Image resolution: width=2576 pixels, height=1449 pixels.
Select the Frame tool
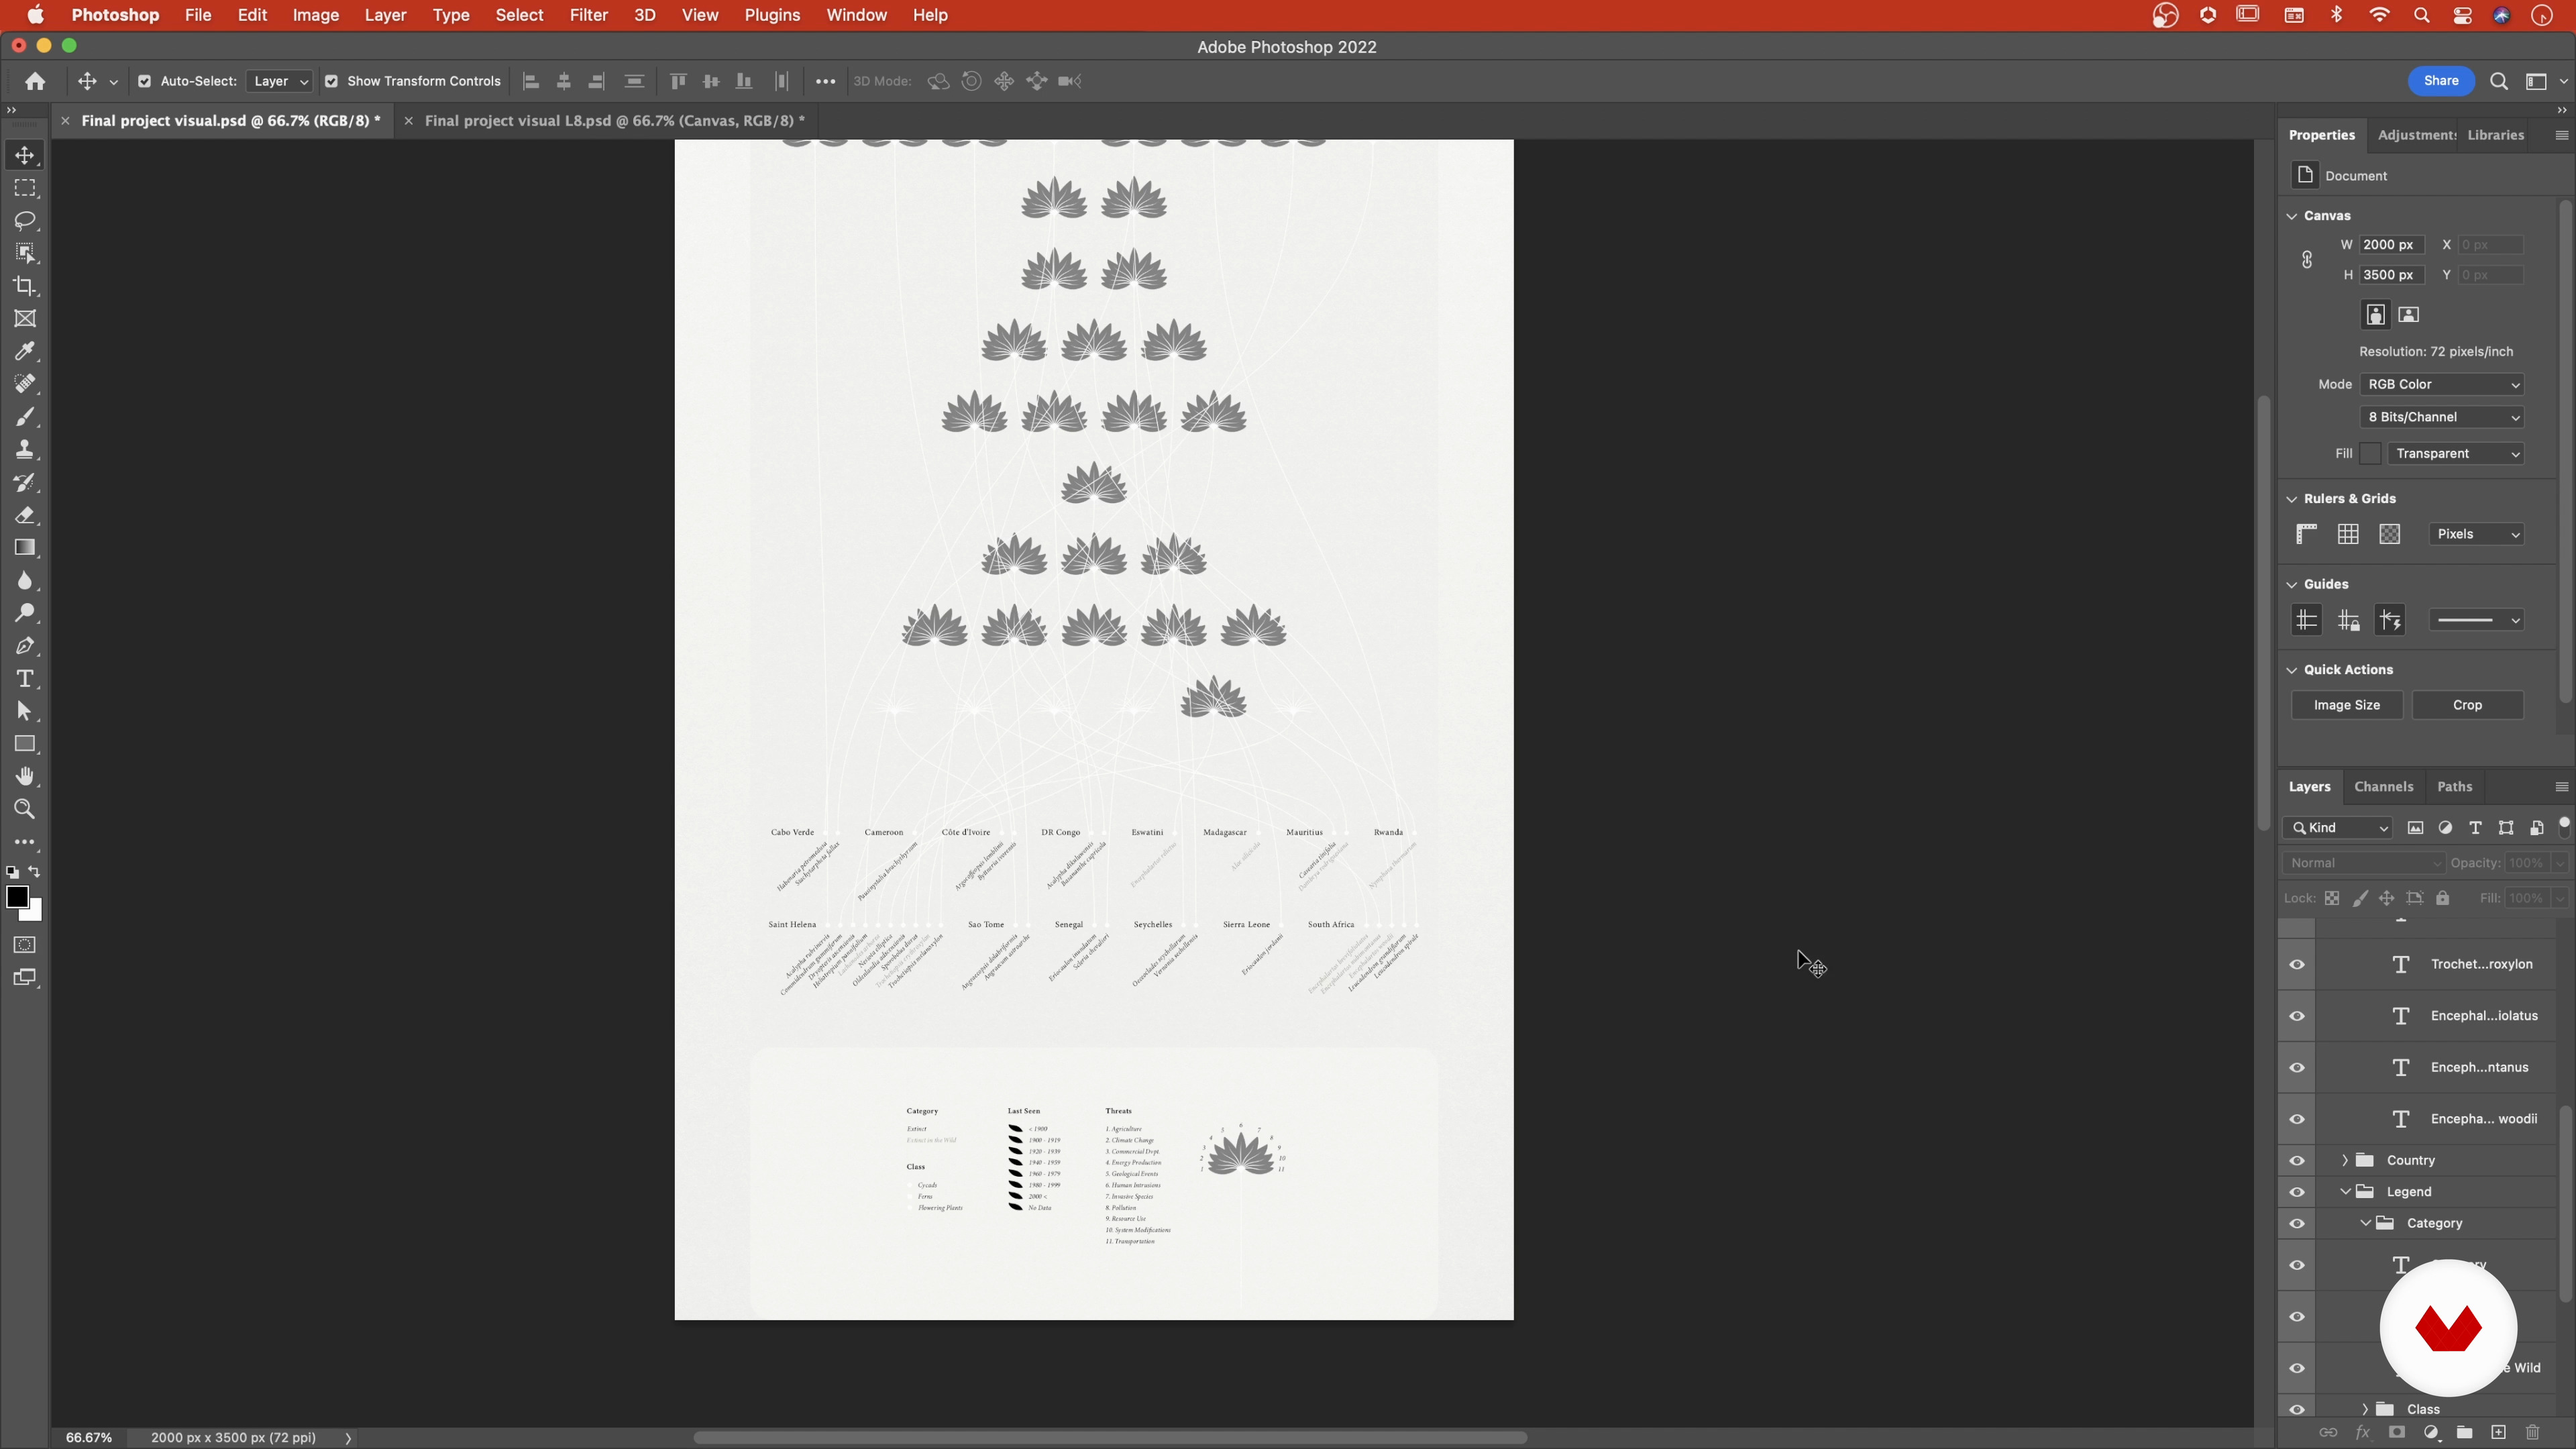(x=25, y=318)
